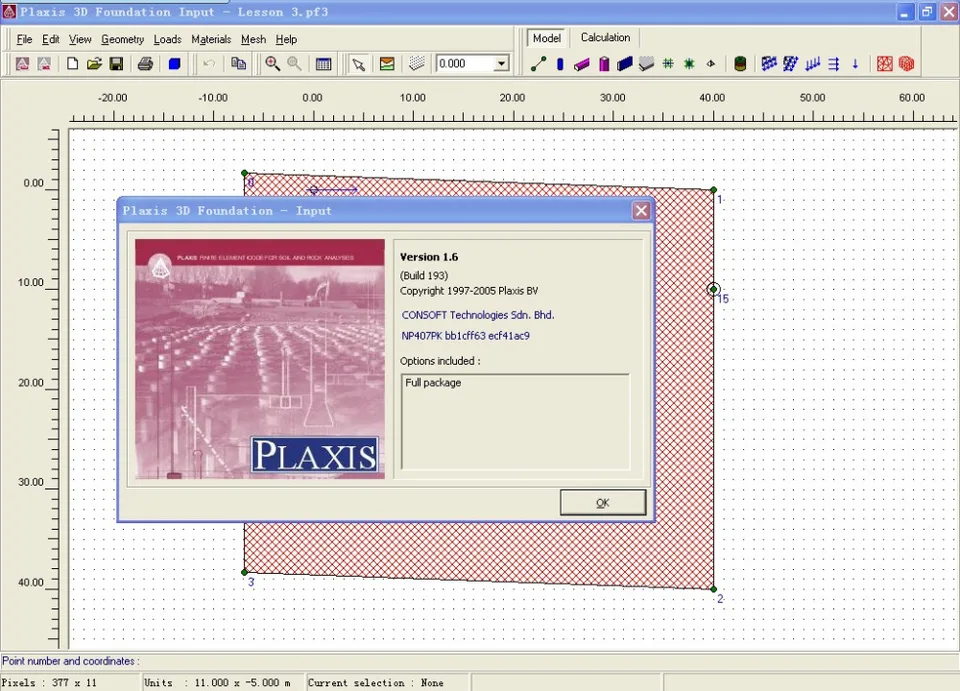This screenshot has width=960, height=691.
Task: Click the 'Pixels : 377 x 11' status entry
Action: tap(49, 682)
